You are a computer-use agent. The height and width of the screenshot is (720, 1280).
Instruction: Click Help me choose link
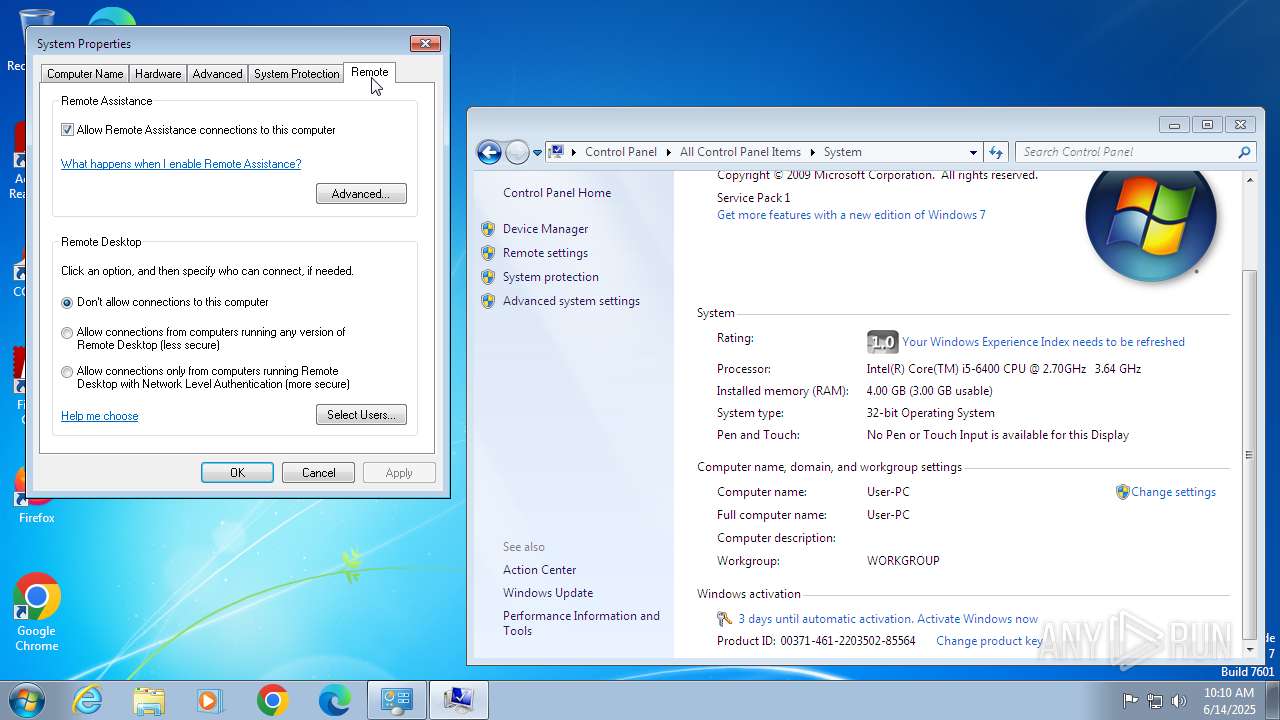[100, 416]
